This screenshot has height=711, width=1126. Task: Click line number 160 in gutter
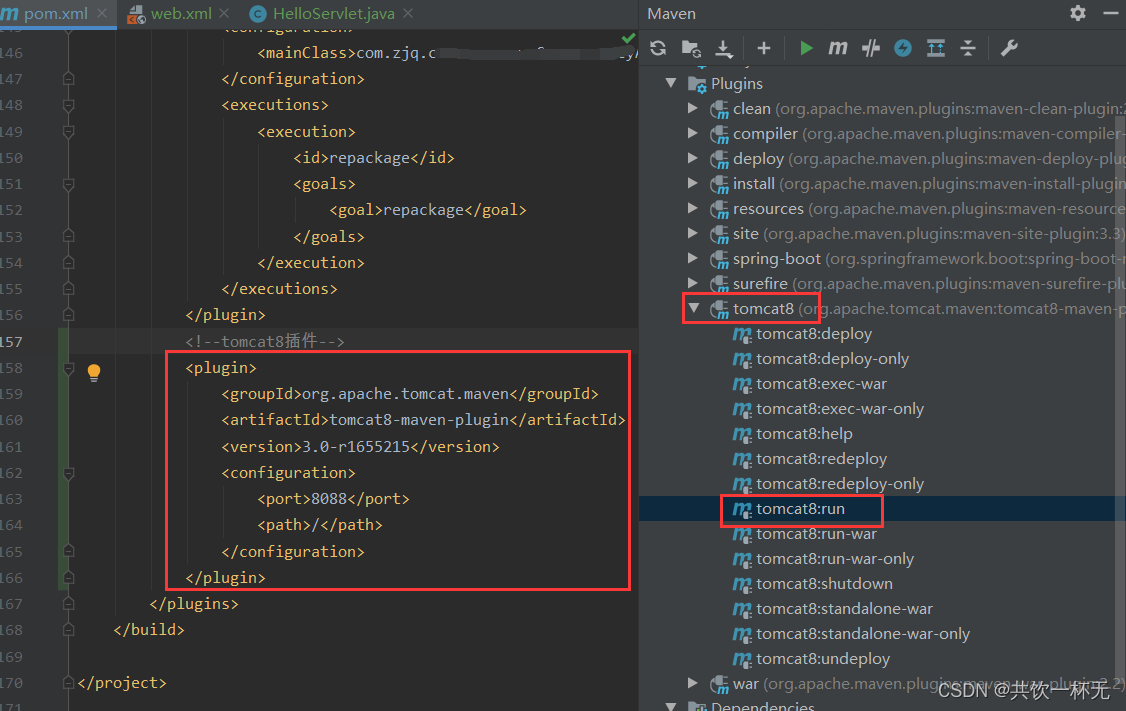tap(11, 419)
